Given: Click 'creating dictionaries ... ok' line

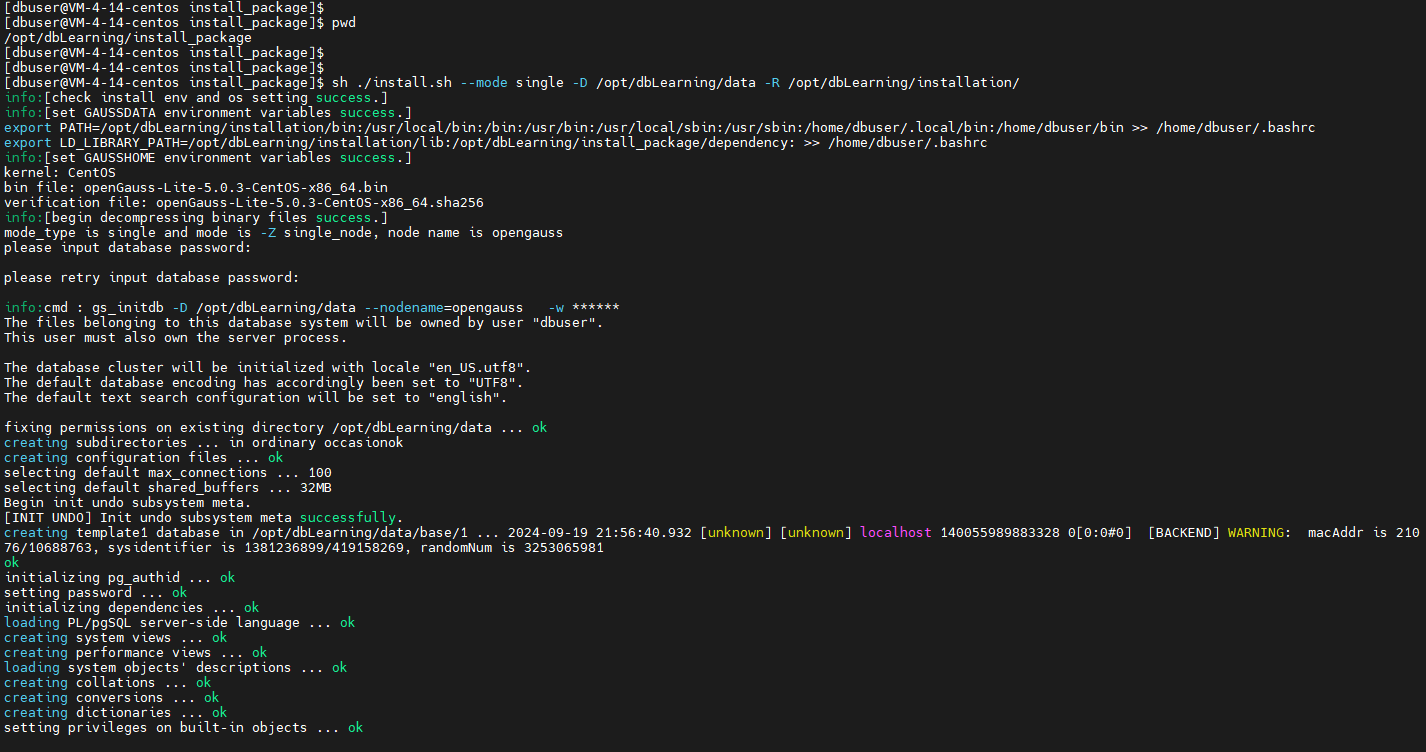Looking at the screenshot, I should coord(116,712).
